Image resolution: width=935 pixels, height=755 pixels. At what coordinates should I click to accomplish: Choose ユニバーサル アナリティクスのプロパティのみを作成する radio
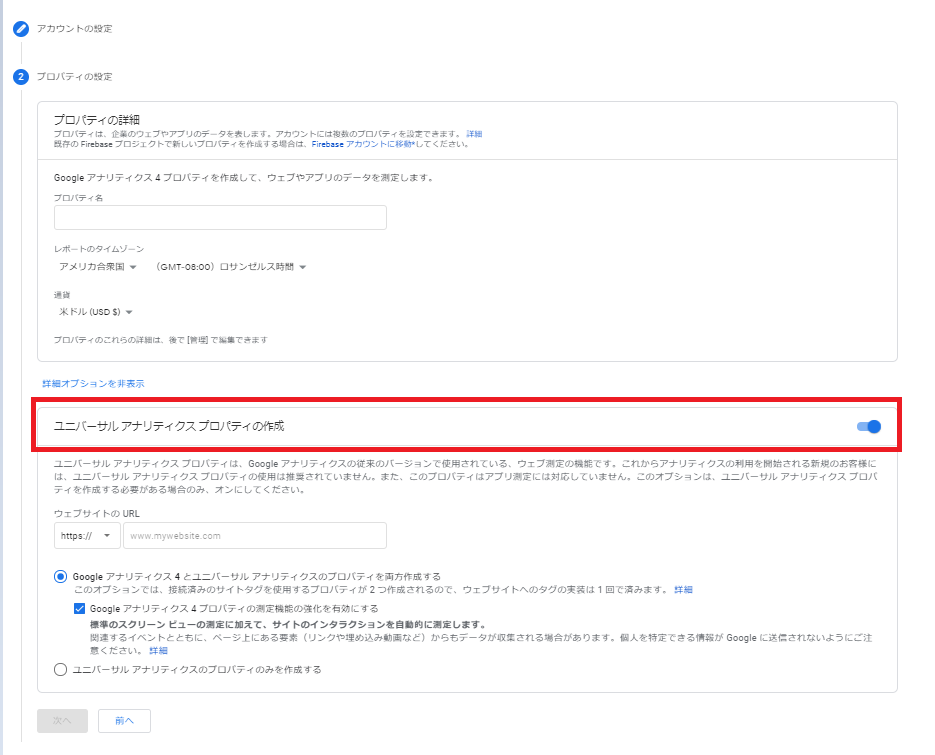(x=61, y=669)
